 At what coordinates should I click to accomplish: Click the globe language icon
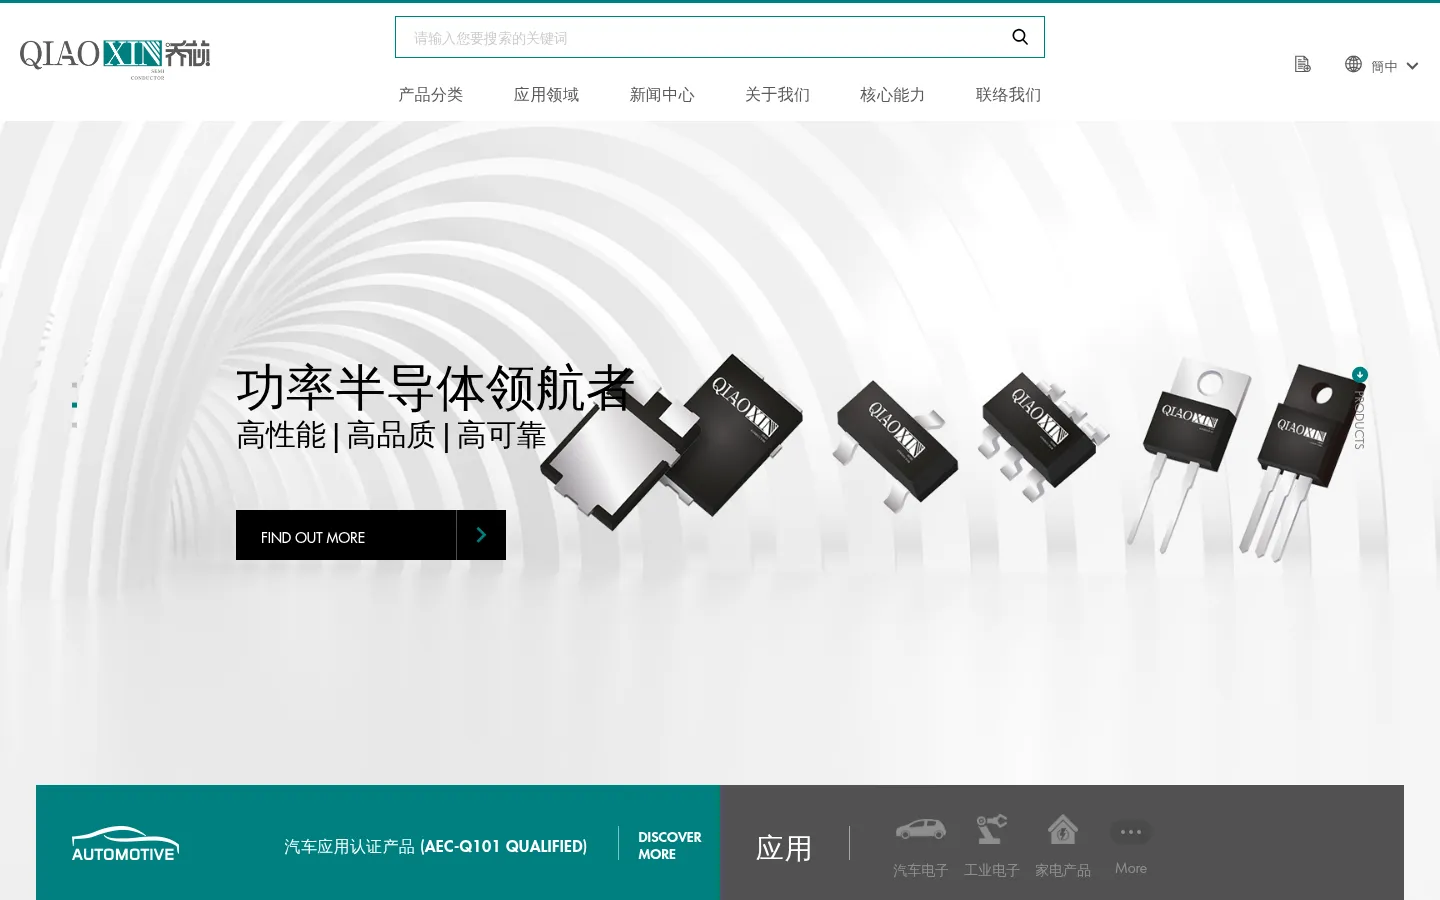(x=1353, y=64)
